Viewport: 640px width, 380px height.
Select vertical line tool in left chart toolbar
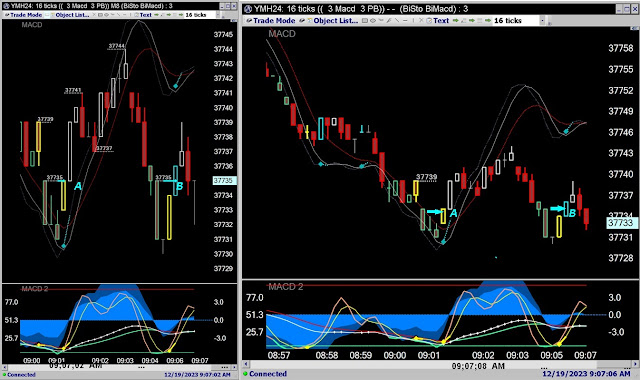pos(130,15)
